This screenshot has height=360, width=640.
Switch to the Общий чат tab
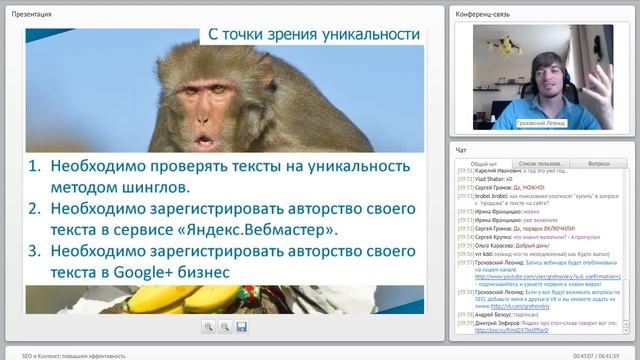pyautogui.click(x=484, y=164)
